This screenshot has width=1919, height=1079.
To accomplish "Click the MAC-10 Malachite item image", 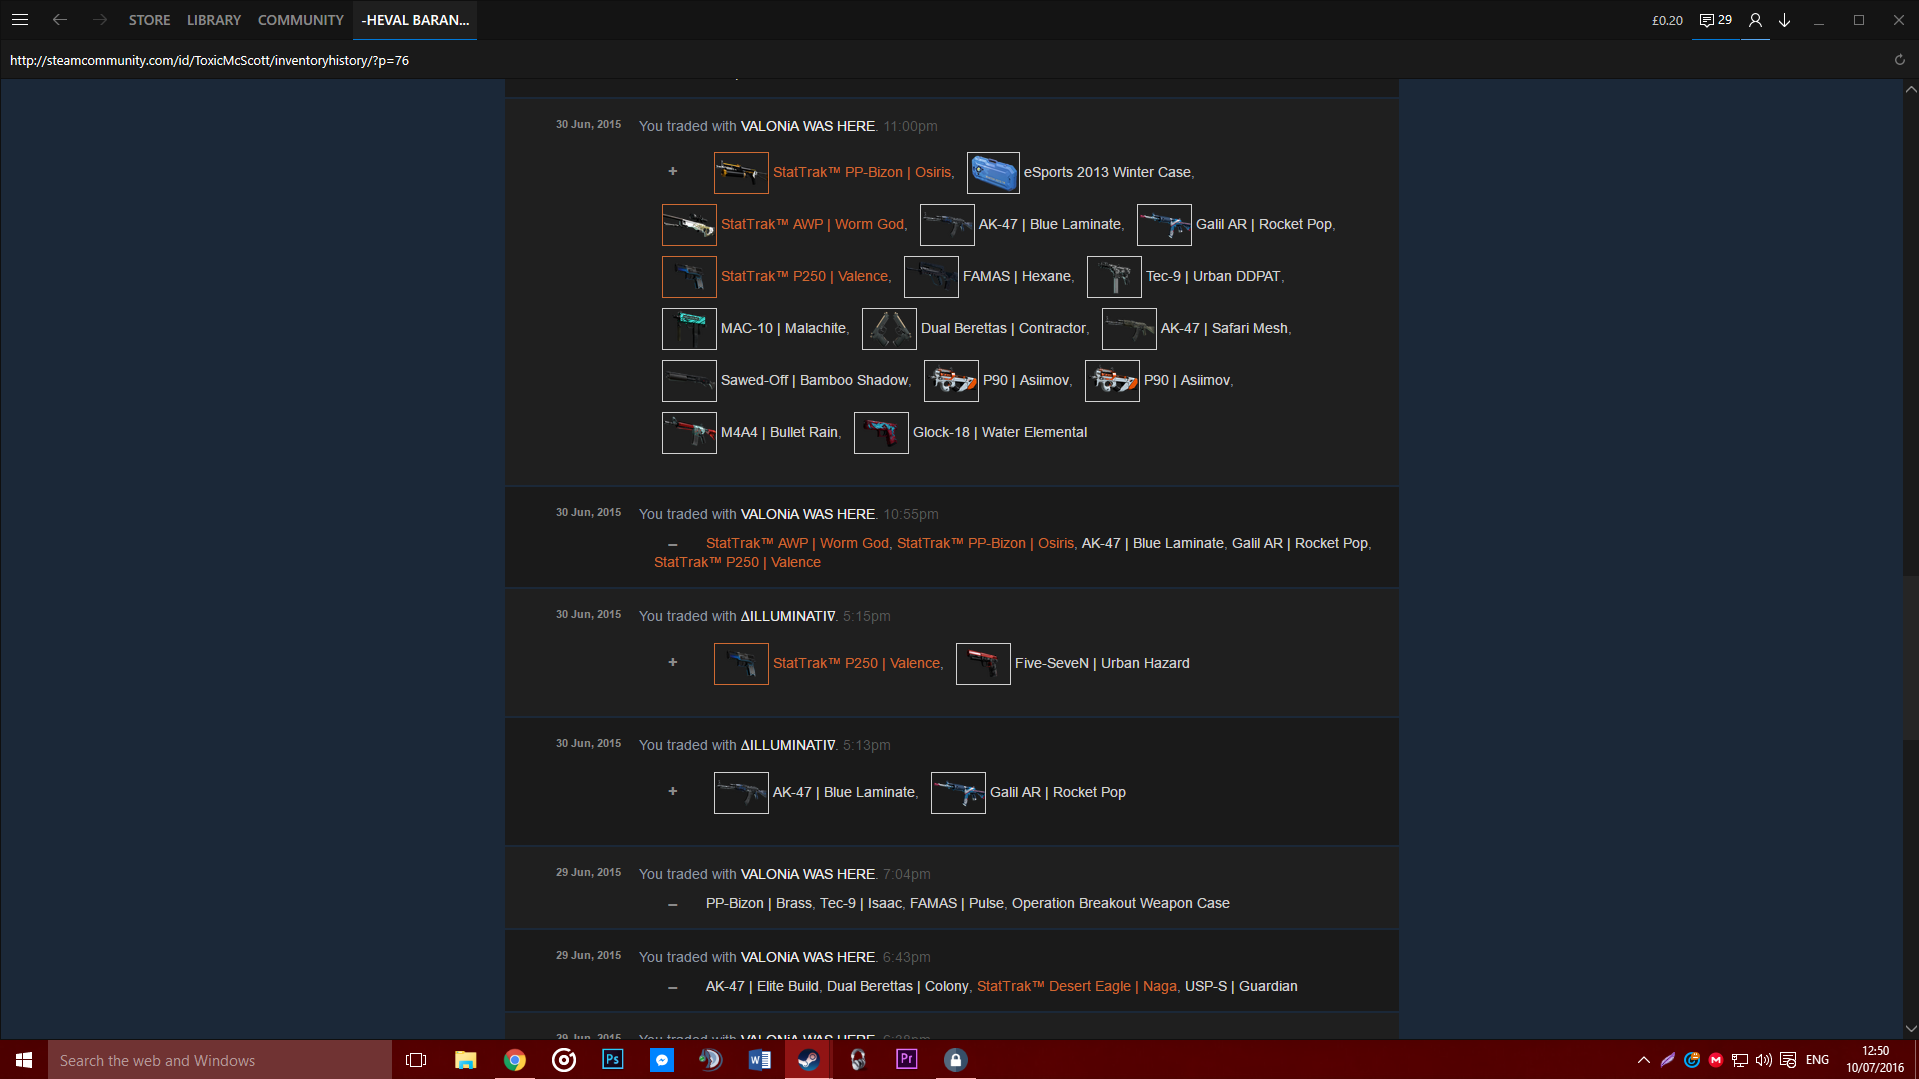I will 689,329.
